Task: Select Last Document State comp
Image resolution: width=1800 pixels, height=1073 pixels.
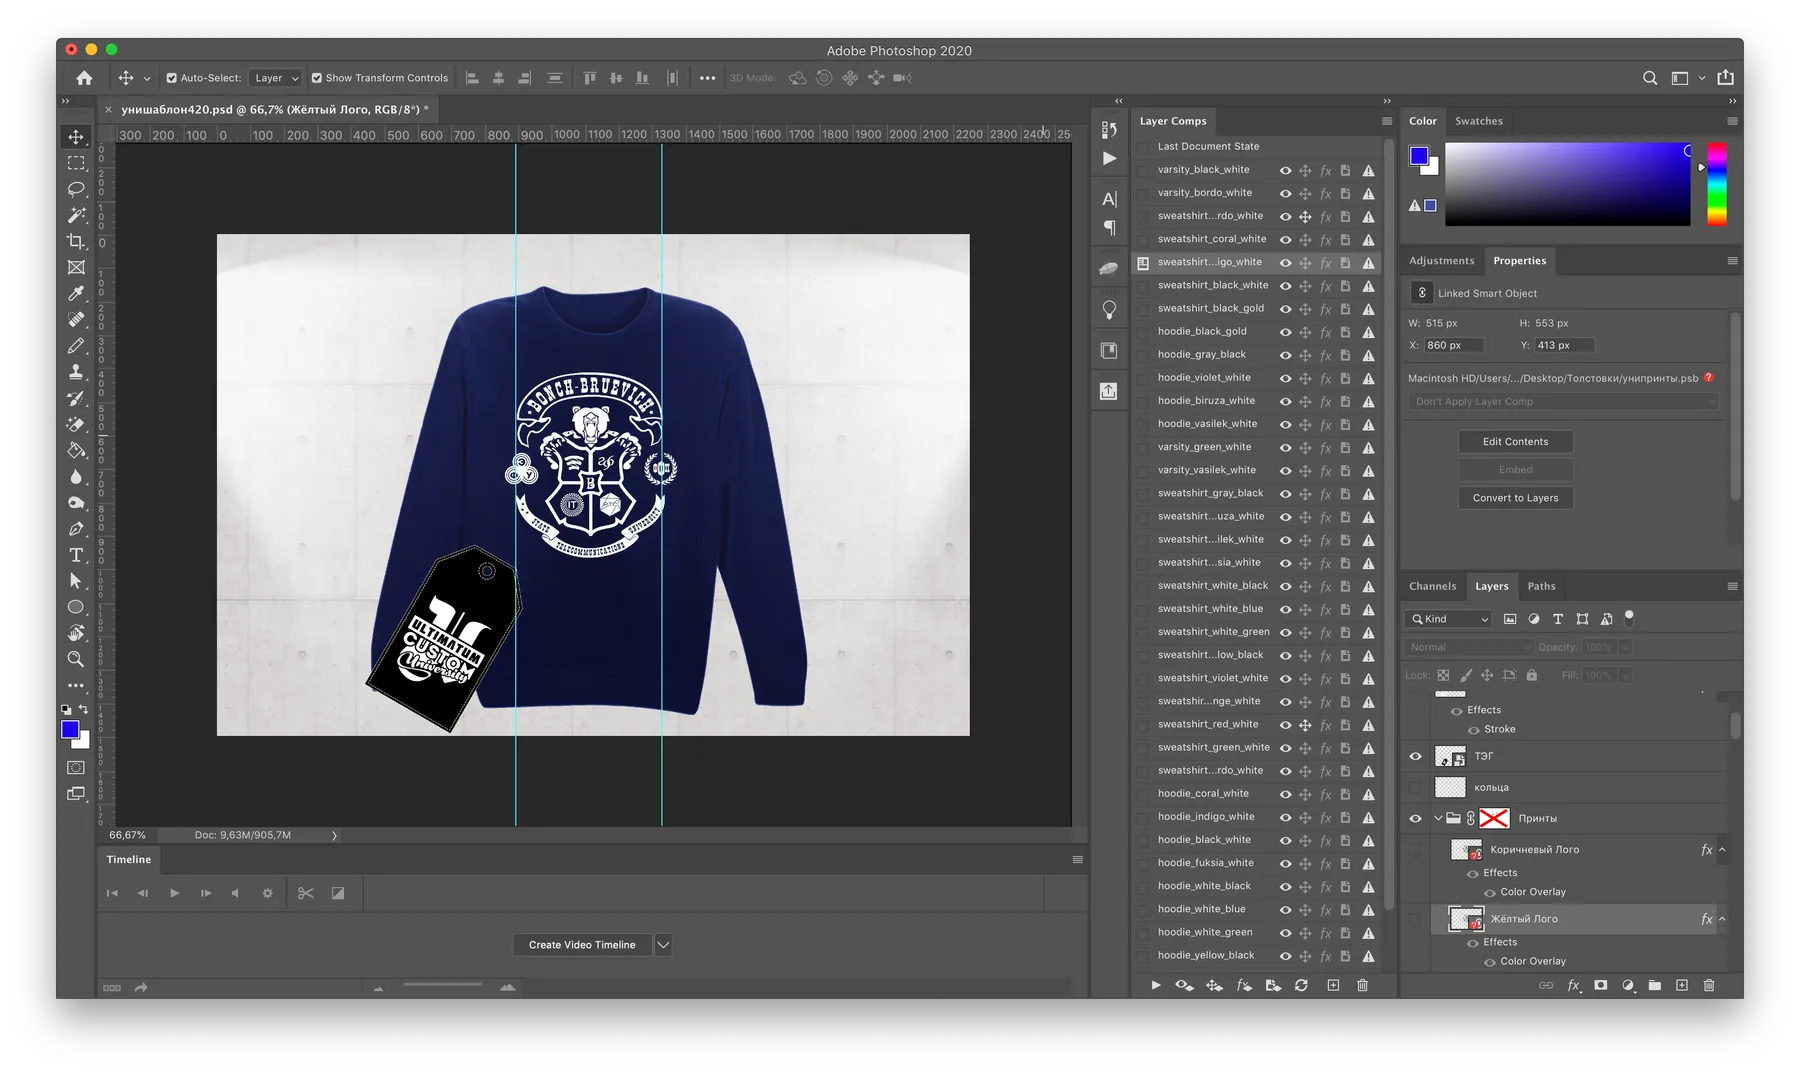Action: 1208,146
